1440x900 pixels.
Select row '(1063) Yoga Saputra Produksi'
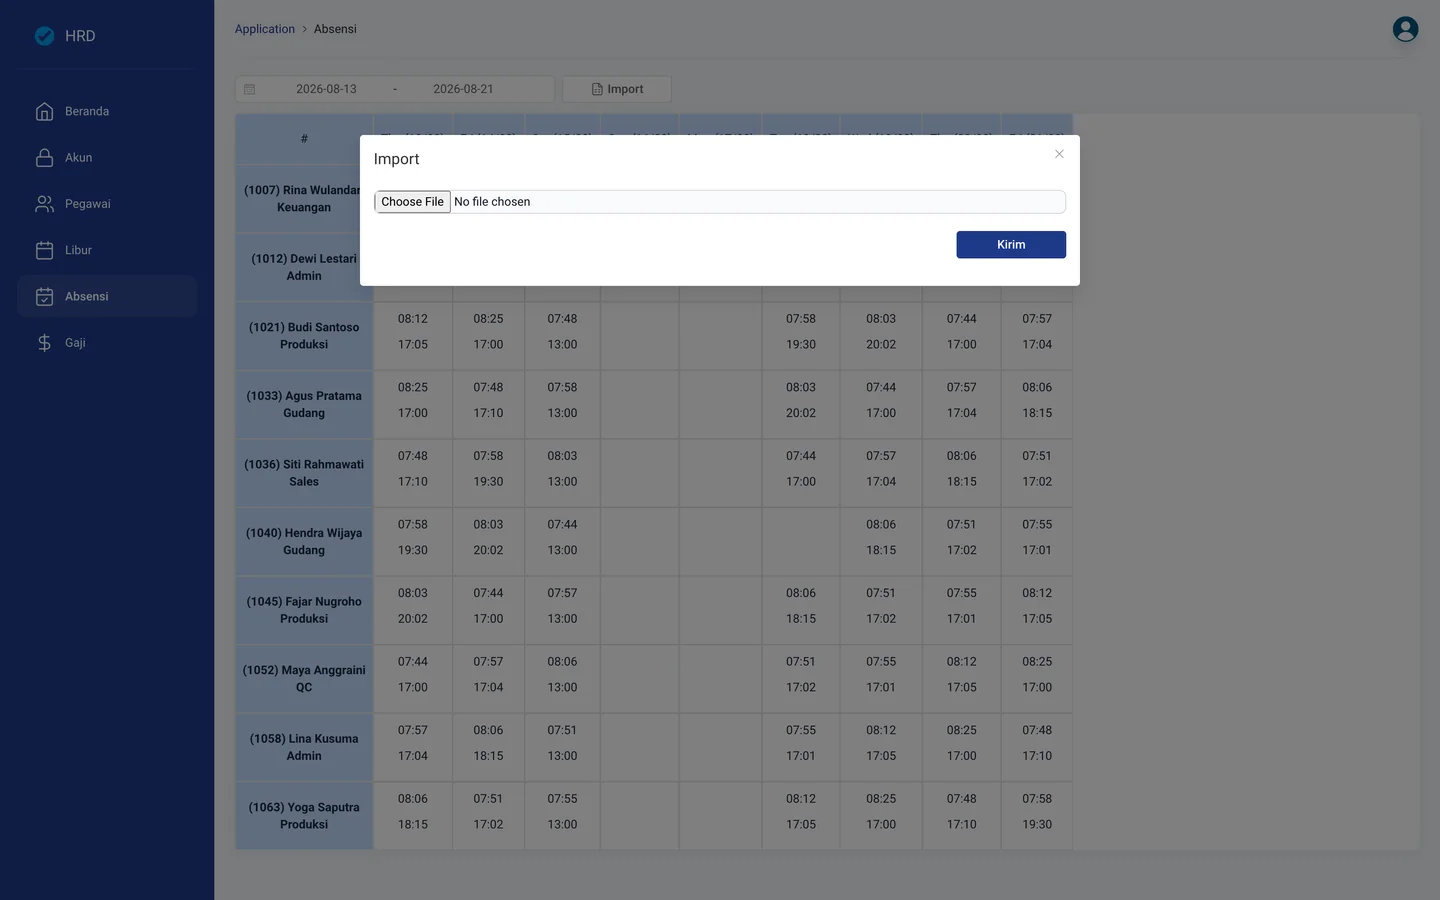tap(304, 816)
